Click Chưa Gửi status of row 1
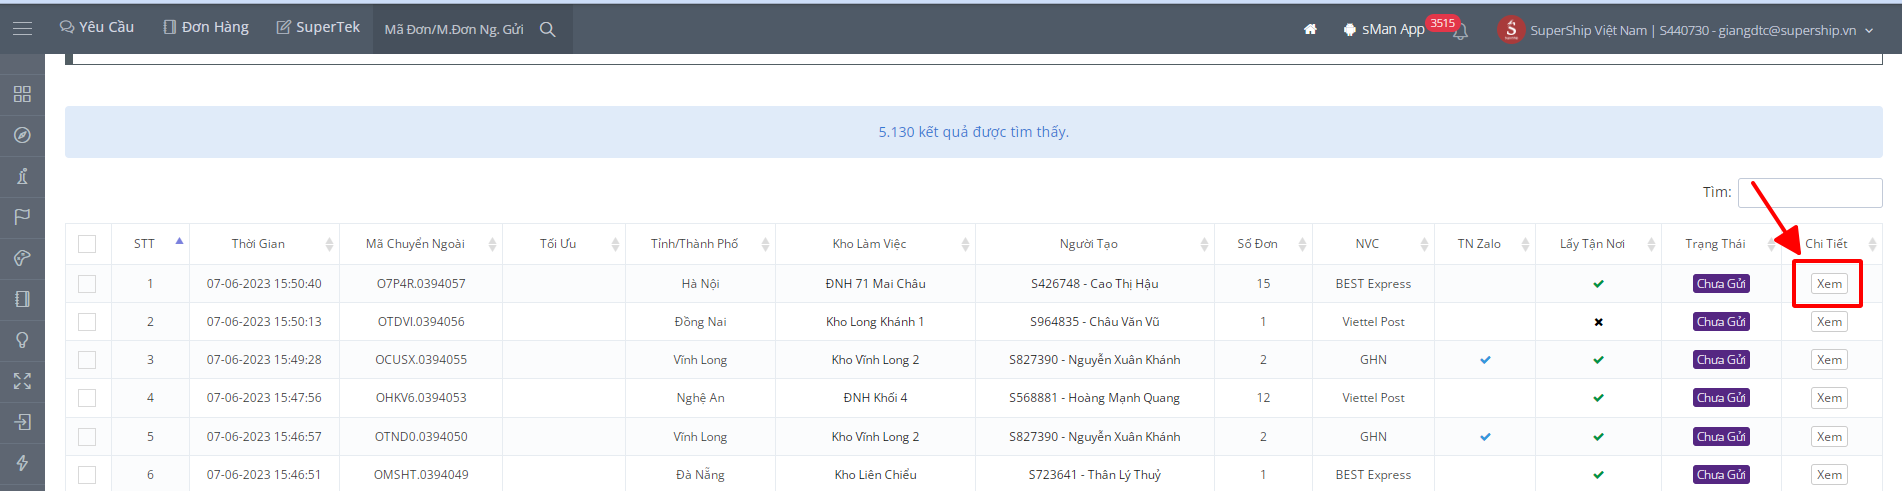 [x=1721, y=284]
